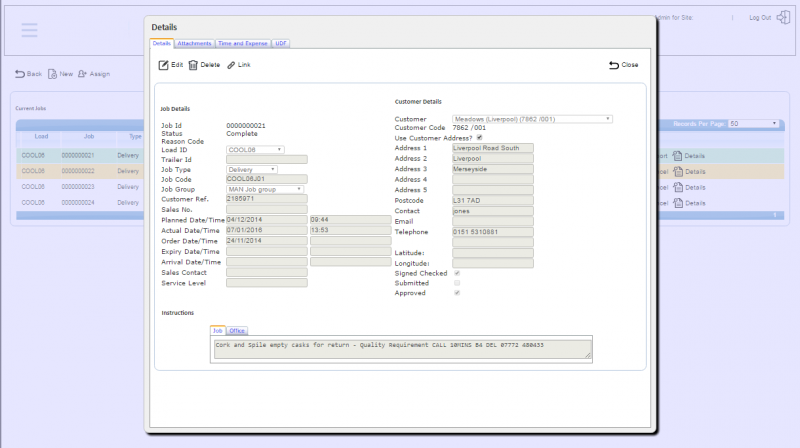Click the Link chain icon
This screenshot has width=800, height=448.
click(231, 65)
